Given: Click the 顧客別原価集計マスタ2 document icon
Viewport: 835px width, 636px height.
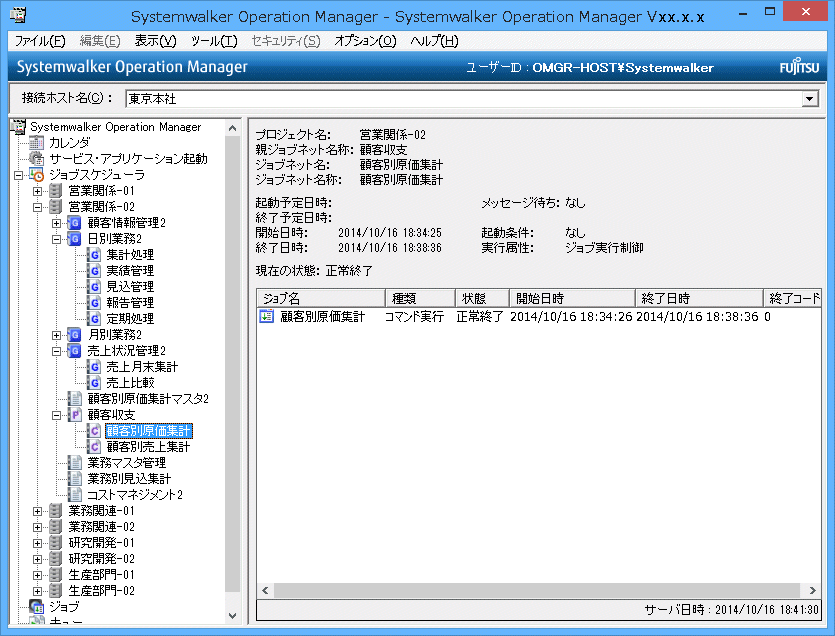Looking at the screenshot, I should pyautogui.click(x=75, y=399).
